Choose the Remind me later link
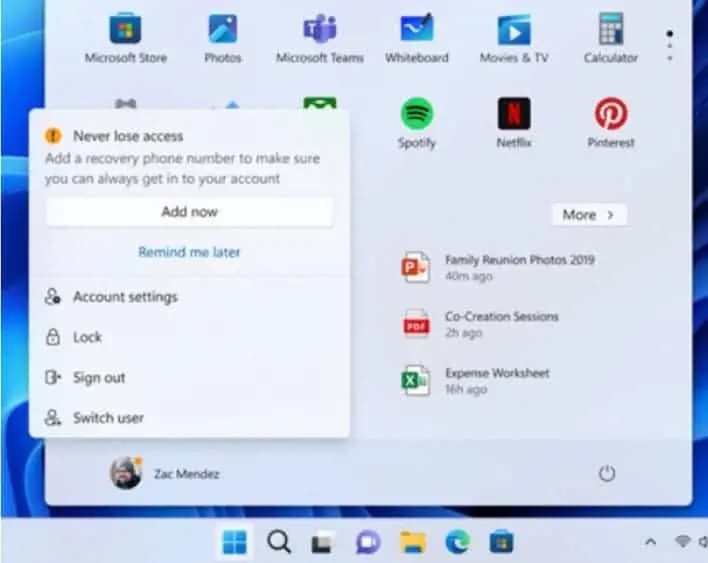Viewport: 708px width, 563px height. coord(189,252)
